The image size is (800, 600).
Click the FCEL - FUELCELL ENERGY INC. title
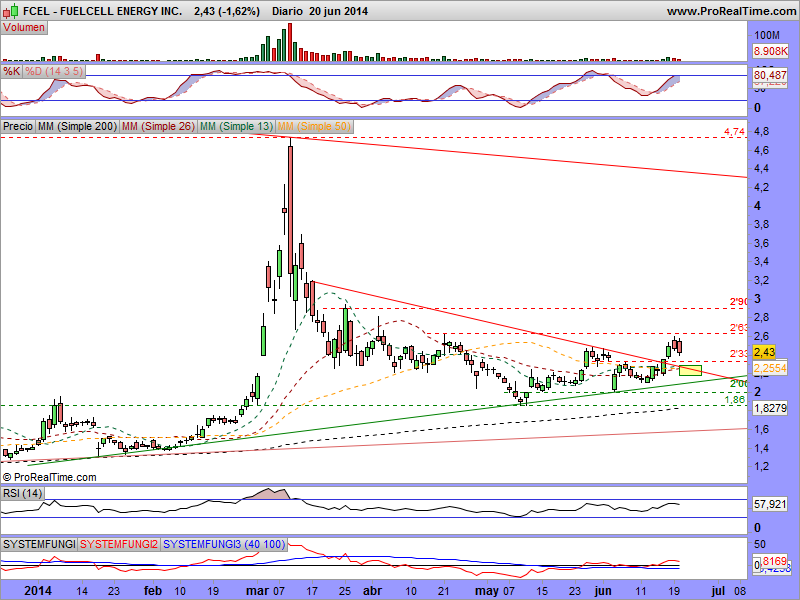coord(103,11)
